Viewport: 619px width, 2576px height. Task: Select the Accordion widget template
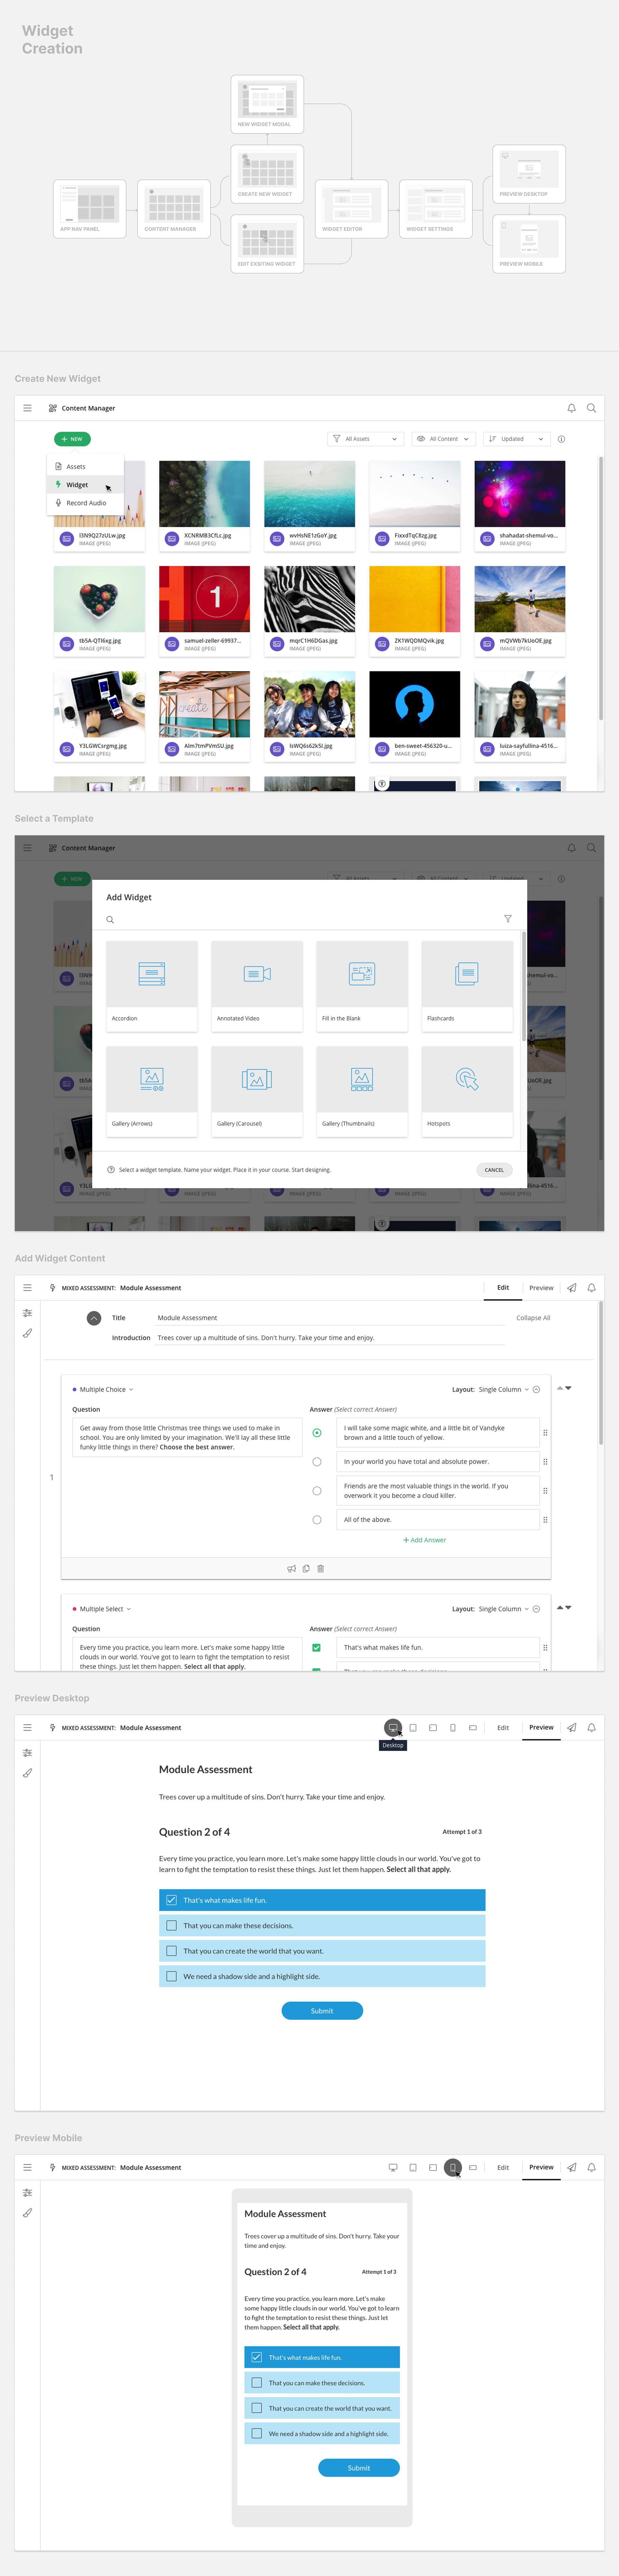tap(152, 986)
